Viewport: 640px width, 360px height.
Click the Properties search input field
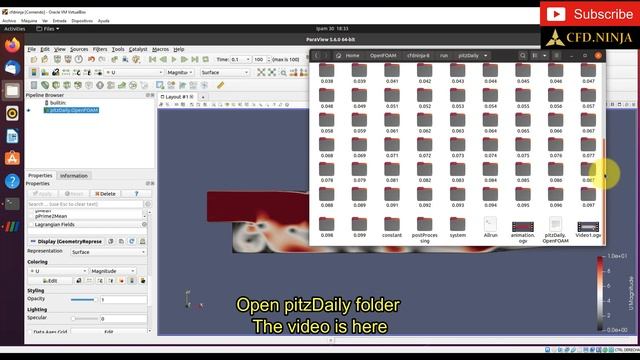85,204
